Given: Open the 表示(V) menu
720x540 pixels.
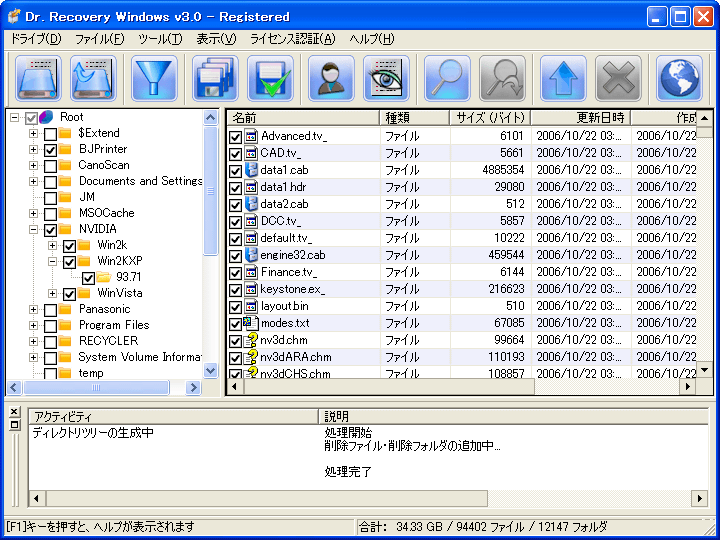Looking at the screenshot, I should (216, 39).
